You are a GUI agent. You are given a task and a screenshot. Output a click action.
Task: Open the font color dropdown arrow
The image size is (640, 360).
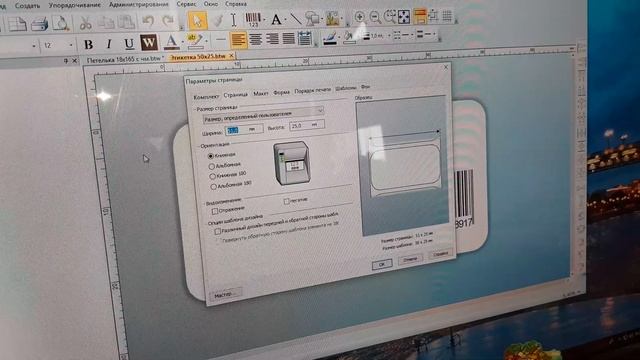tap(182, 41)
